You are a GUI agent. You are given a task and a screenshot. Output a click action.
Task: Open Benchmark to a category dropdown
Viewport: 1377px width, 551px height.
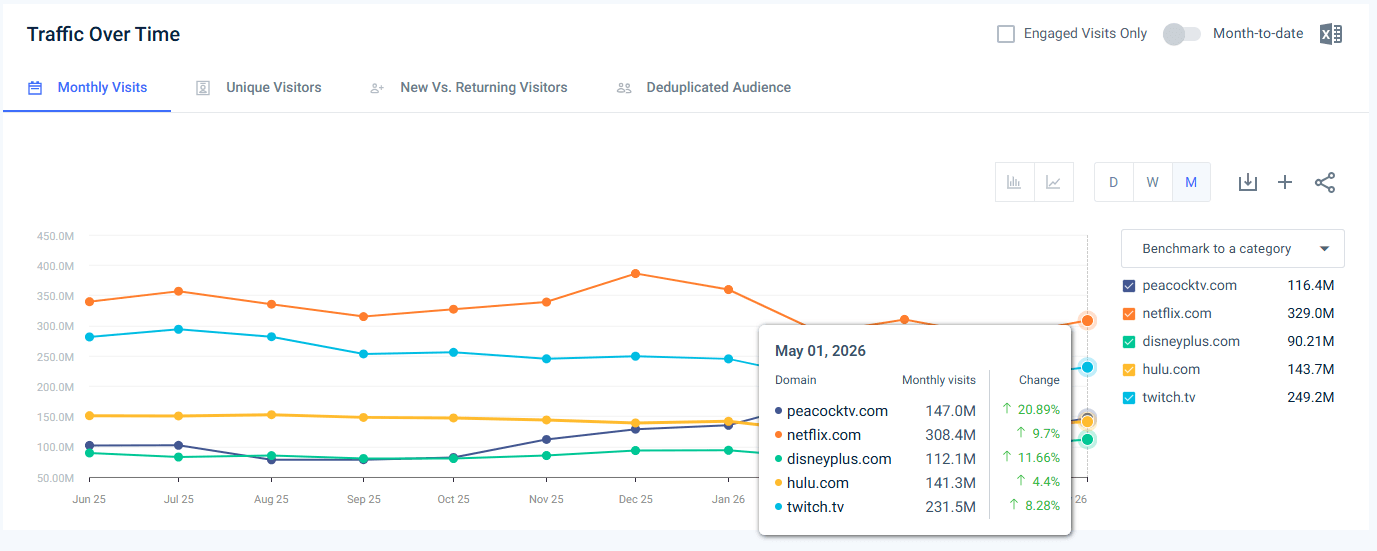tap(1233, 249)
